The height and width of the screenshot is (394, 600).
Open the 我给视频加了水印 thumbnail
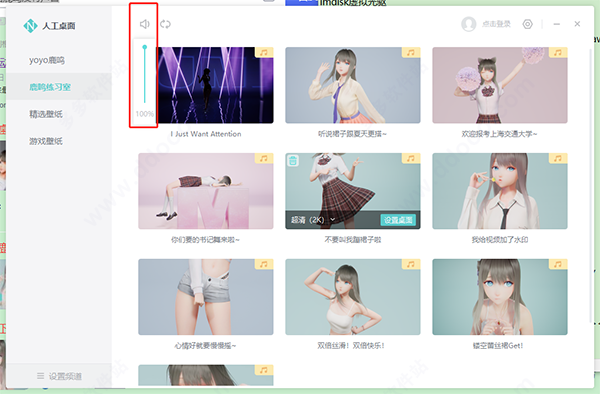click(500, 191)
